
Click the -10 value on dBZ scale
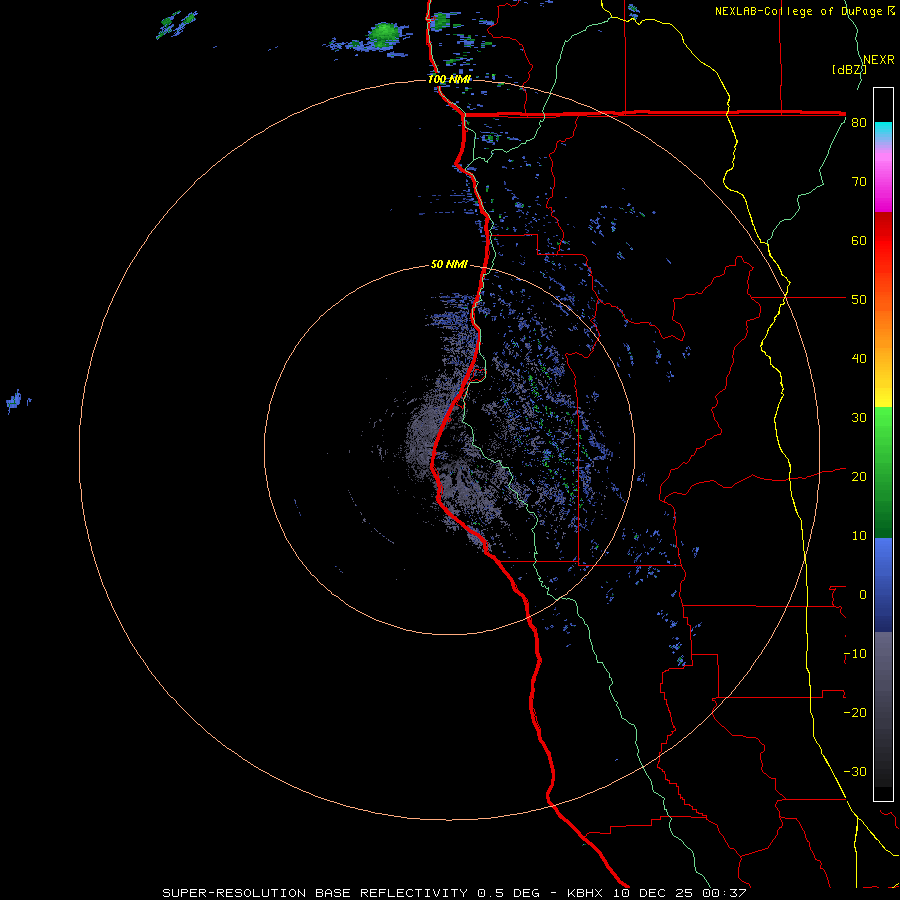855,654
